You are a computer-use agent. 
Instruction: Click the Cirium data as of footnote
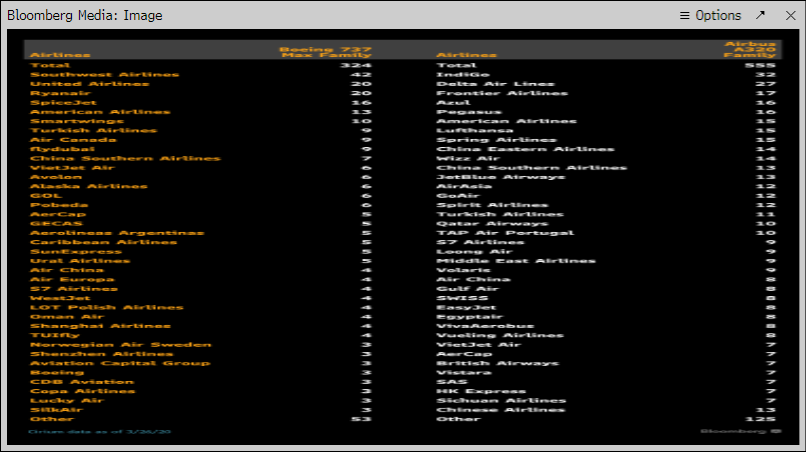click(x=99, y=431)
